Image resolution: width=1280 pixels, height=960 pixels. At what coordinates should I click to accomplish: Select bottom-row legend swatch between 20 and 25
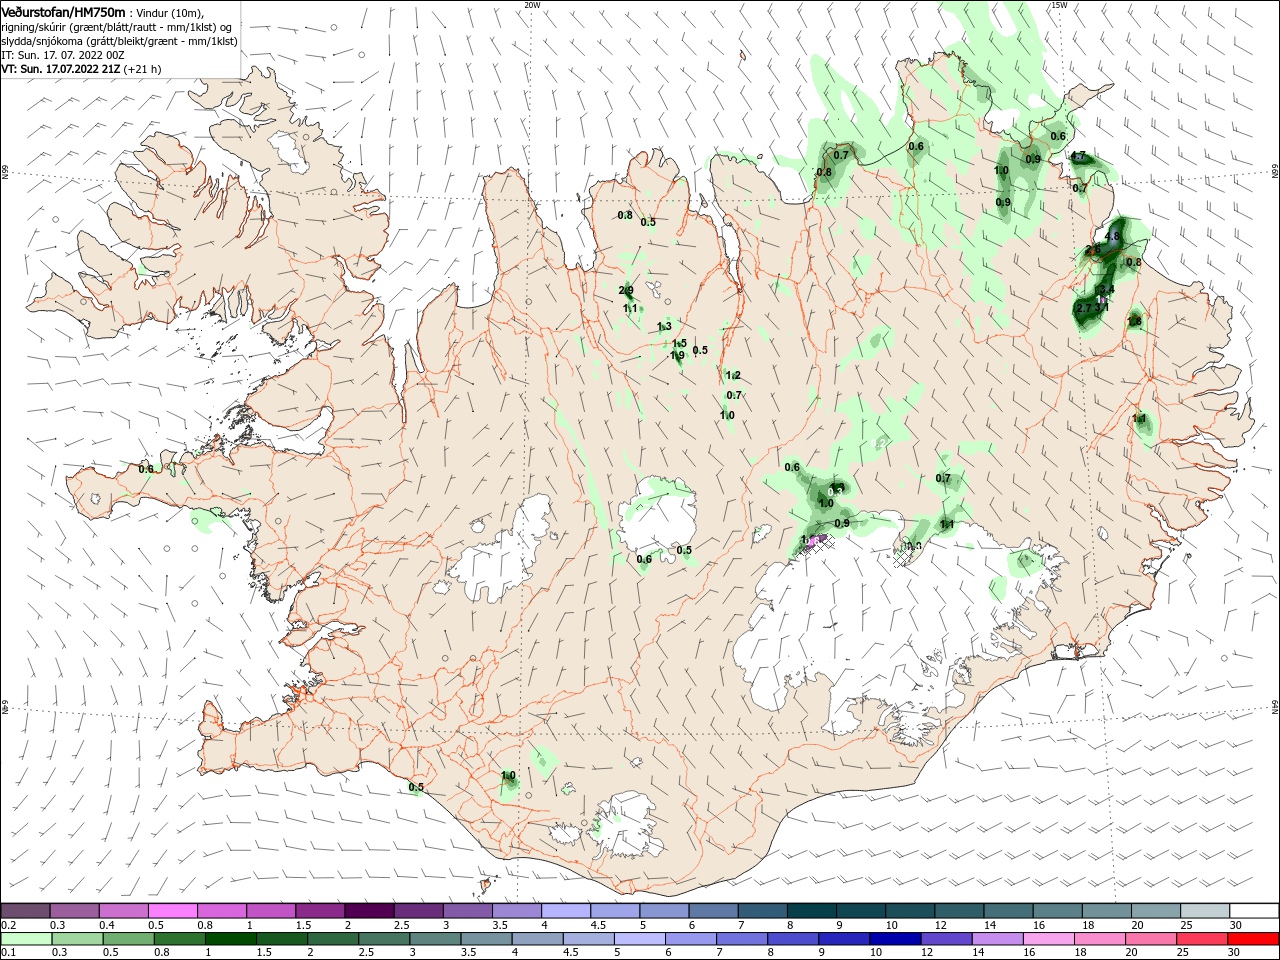click(x=1149, y=939)
